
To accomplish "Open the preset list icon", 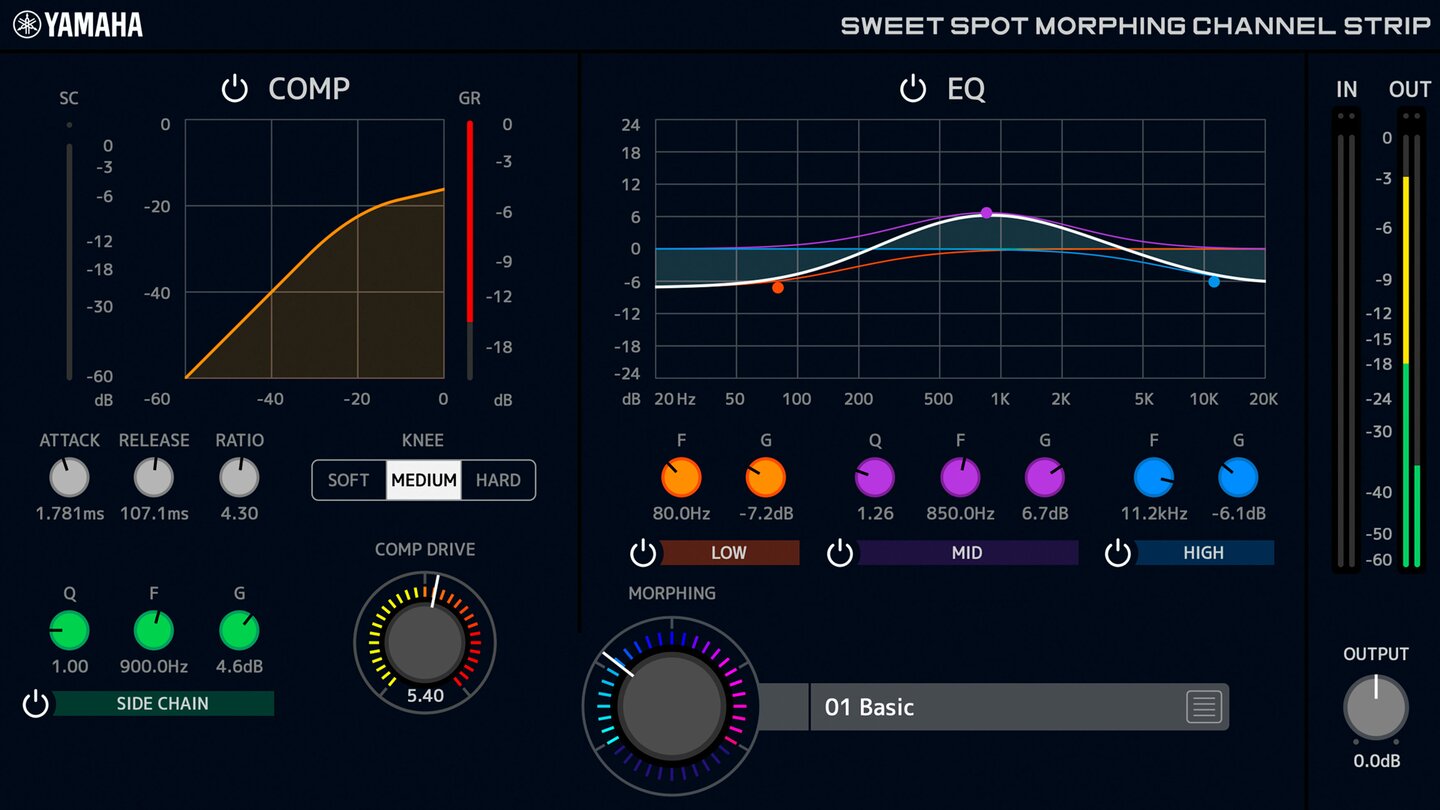I will click(x=1204, y=707).
